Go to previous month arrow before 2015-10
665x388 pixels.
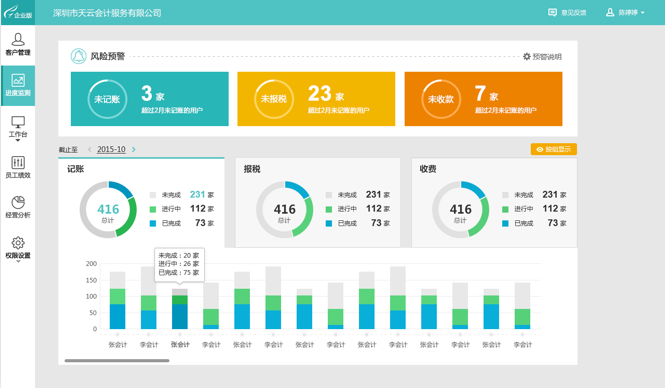point(89,149)
